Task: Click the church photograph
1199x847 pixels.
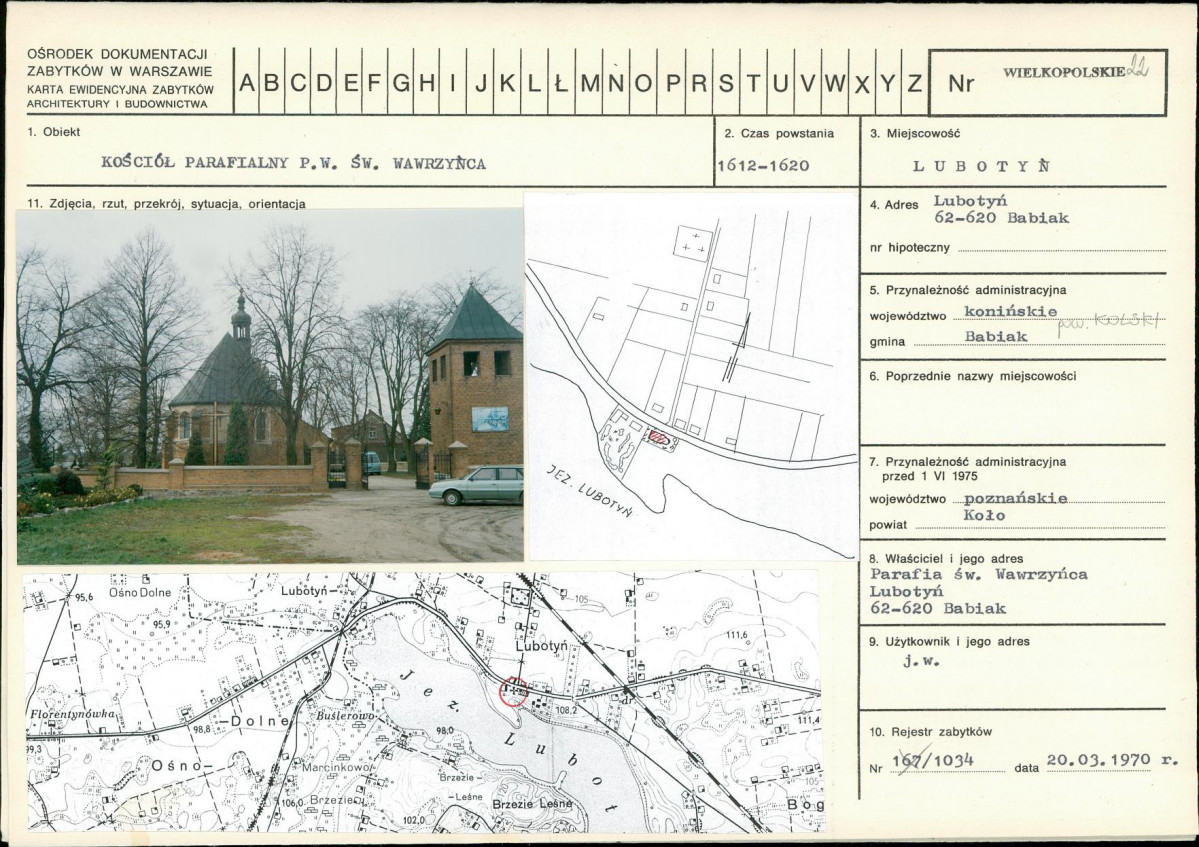Action: (270, 387)
